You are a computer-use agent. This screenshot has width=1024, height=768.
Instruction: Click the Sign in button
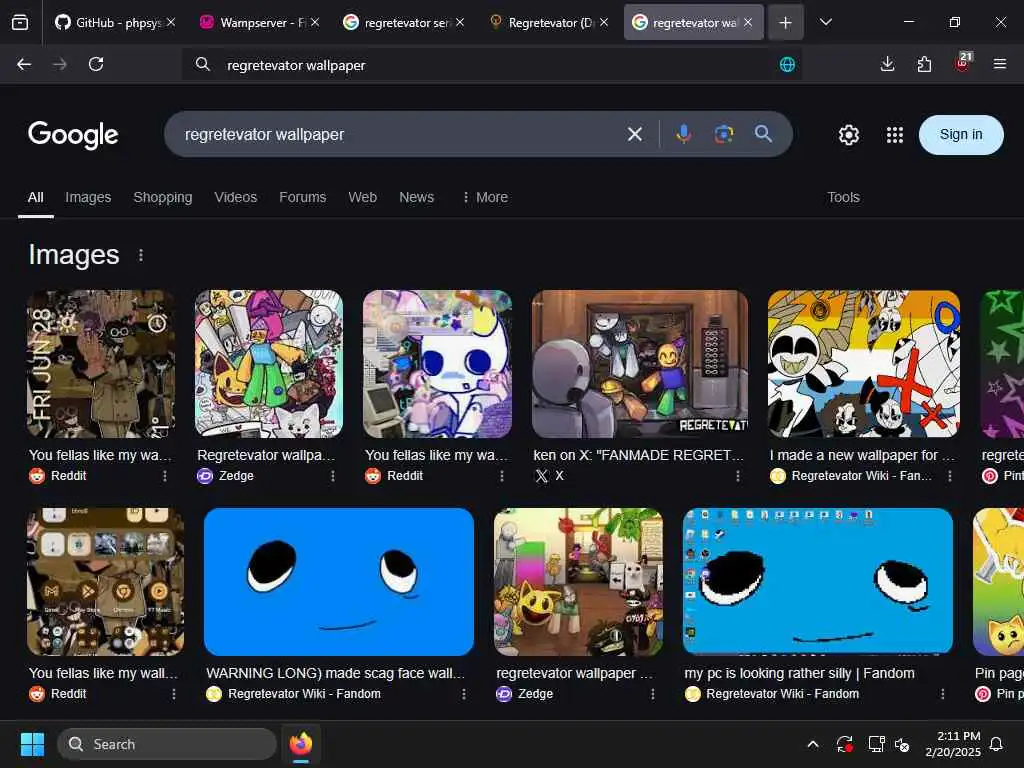coord(961,135)
